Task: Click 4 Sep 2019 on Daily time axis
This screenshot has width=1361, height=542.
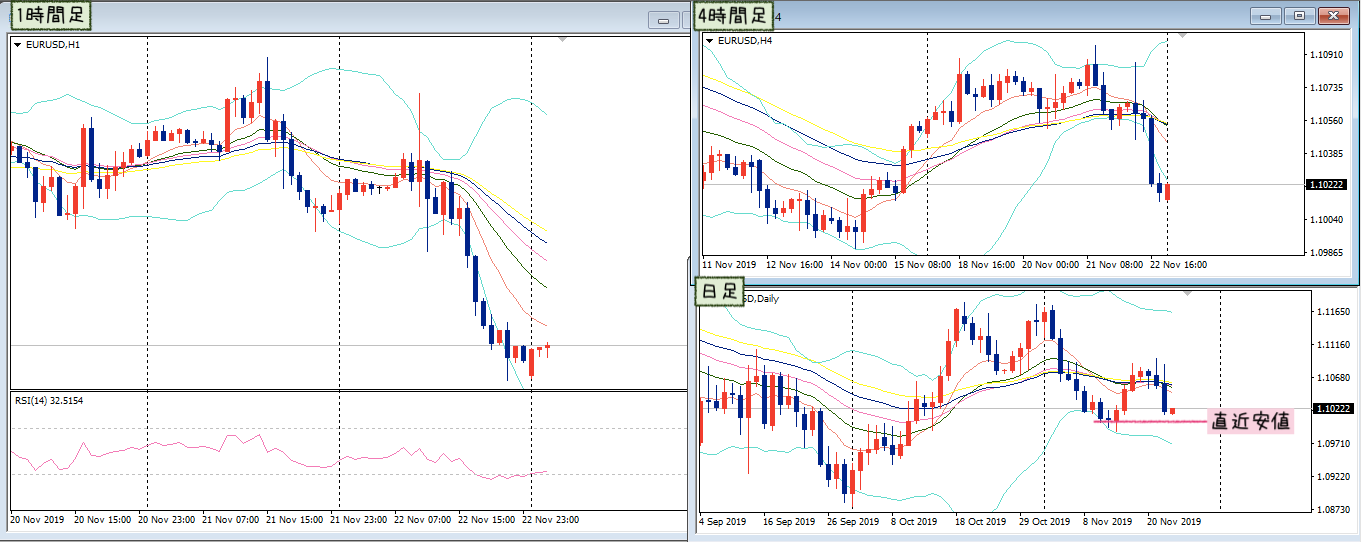Action: click(723, 521)
